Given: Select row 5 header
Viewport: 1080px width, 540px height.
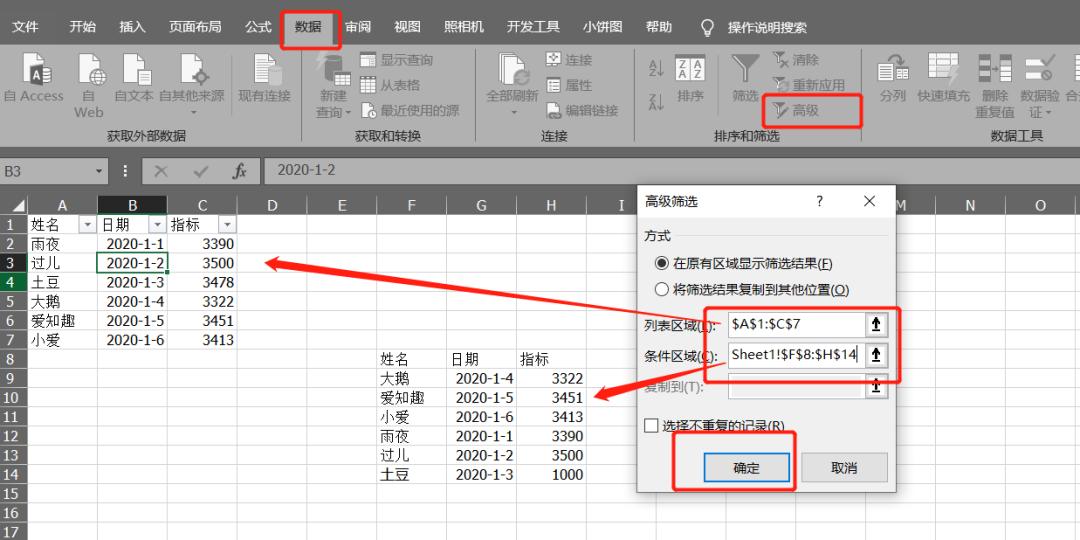Looking at the screenshot, I should [13, 302].
